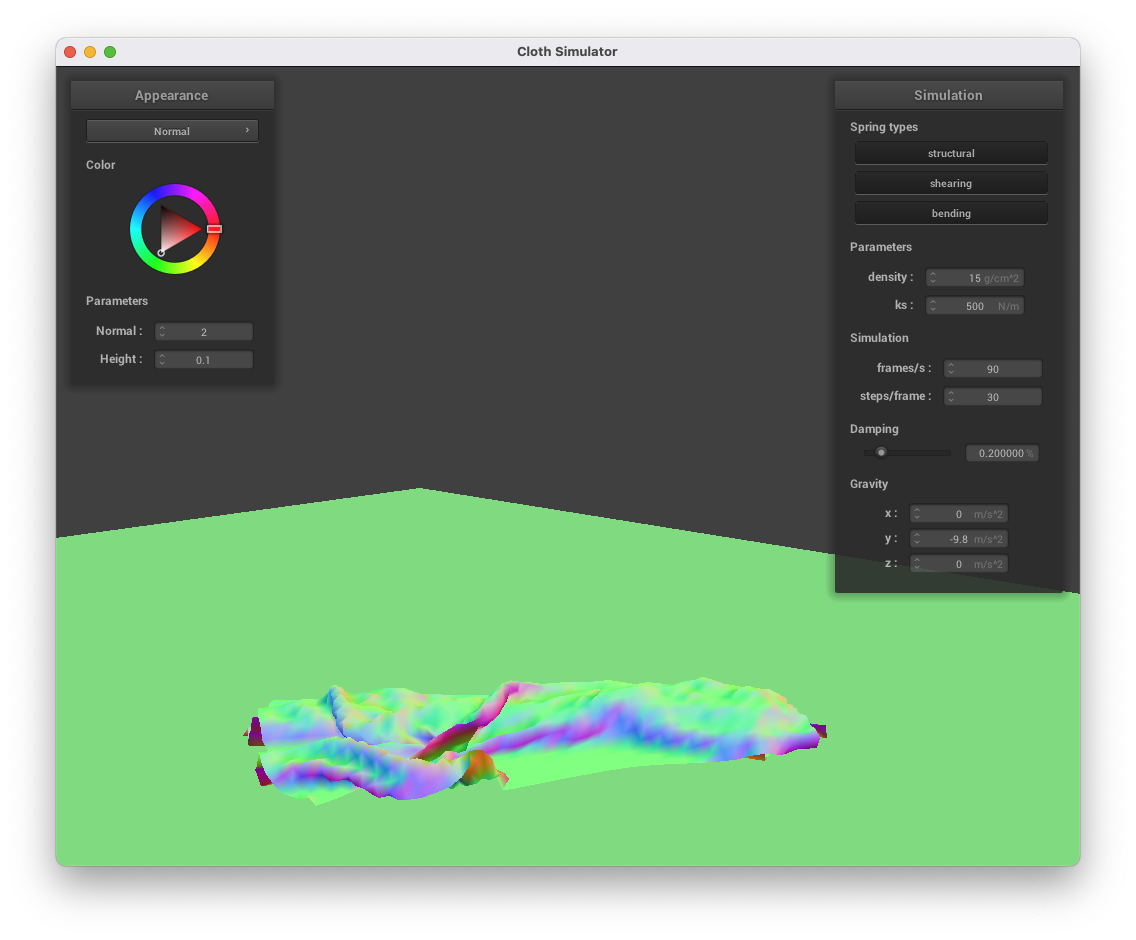Click the 'Damping' section label
The image size is (1136, 940).
874,429
